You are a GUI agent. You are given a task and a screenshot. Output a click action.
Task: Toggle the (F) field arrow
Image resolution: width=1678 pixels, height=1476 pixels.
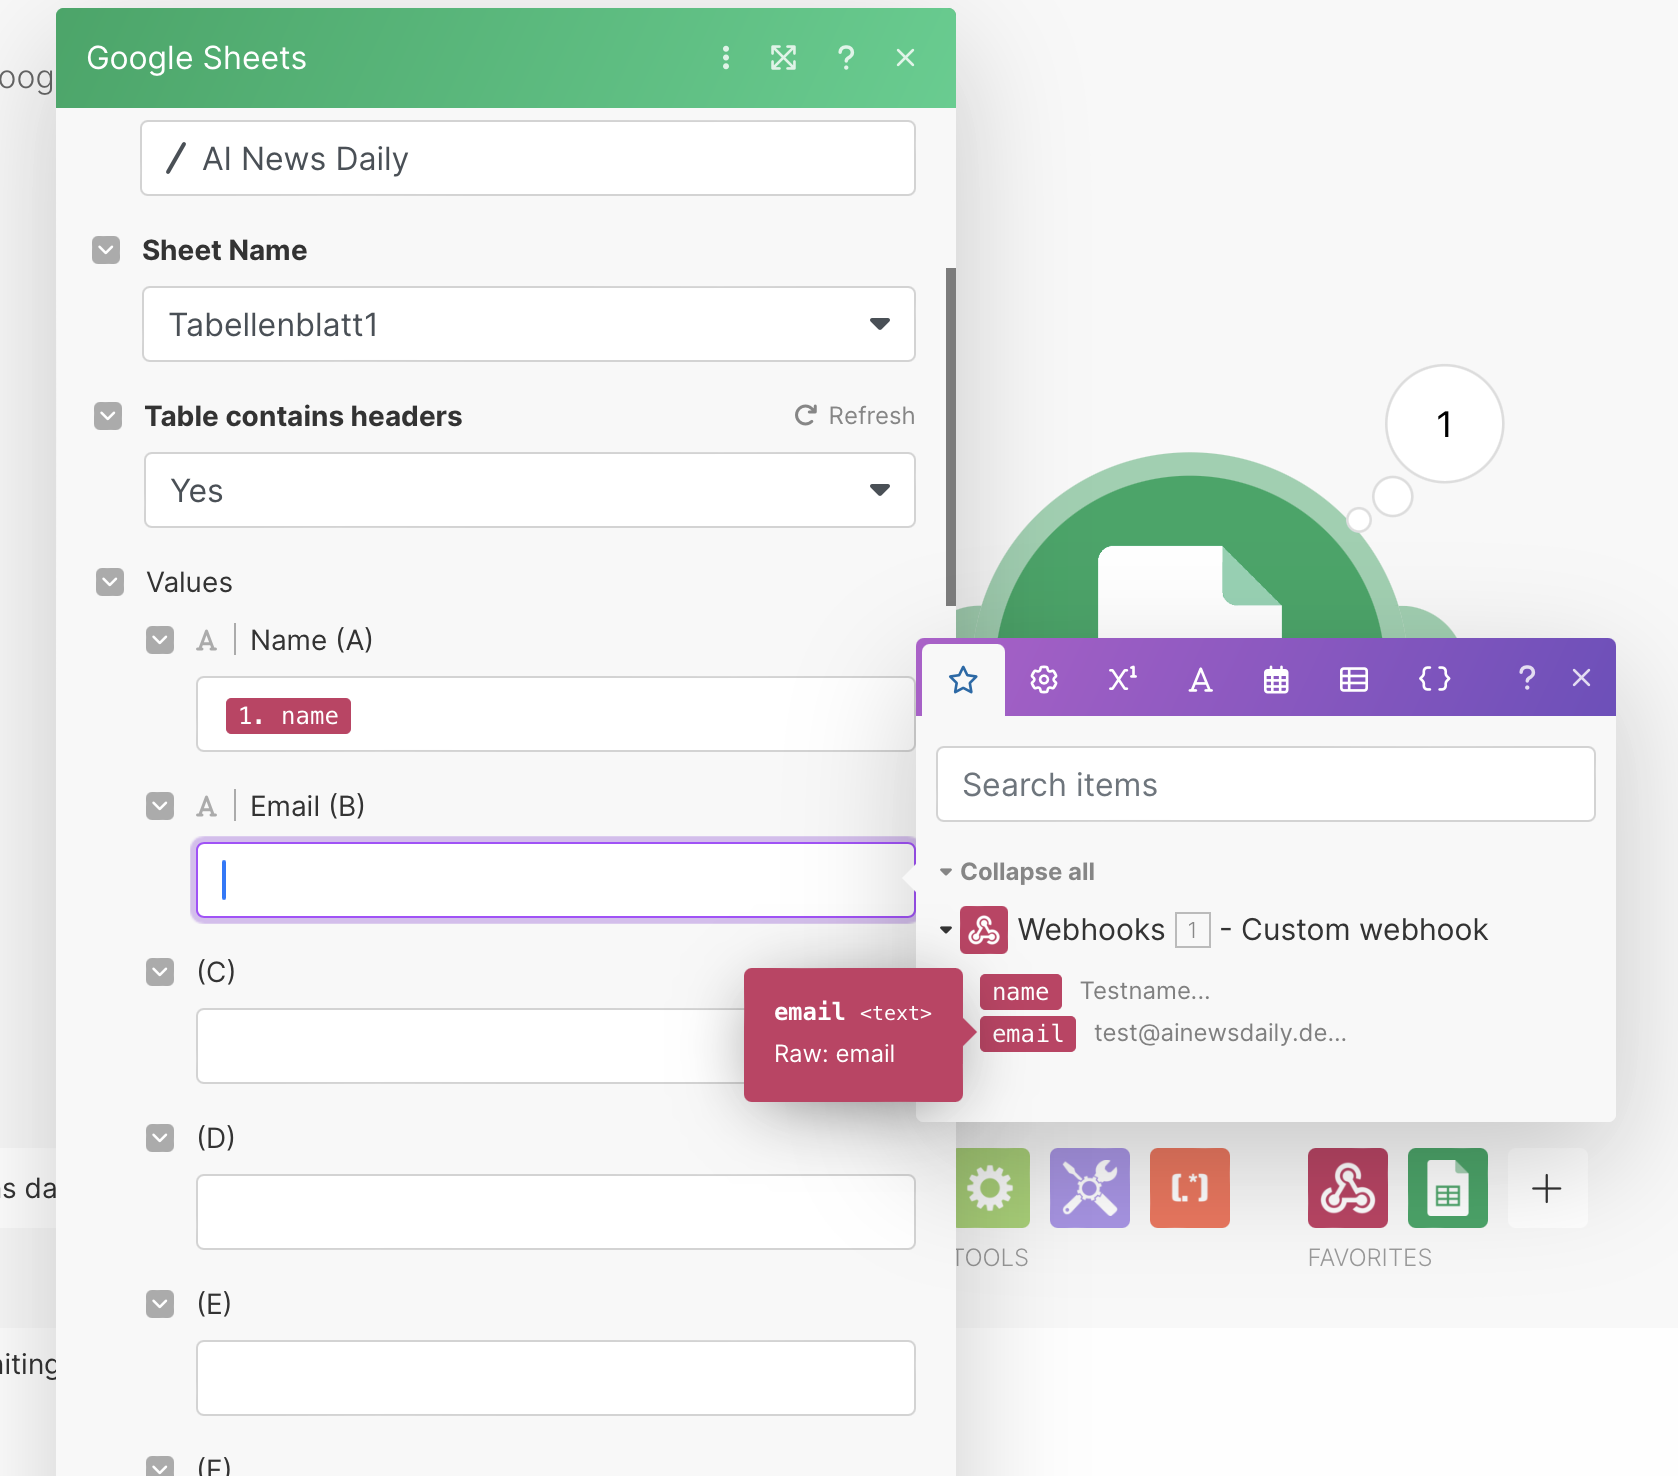click(160, 1466)
